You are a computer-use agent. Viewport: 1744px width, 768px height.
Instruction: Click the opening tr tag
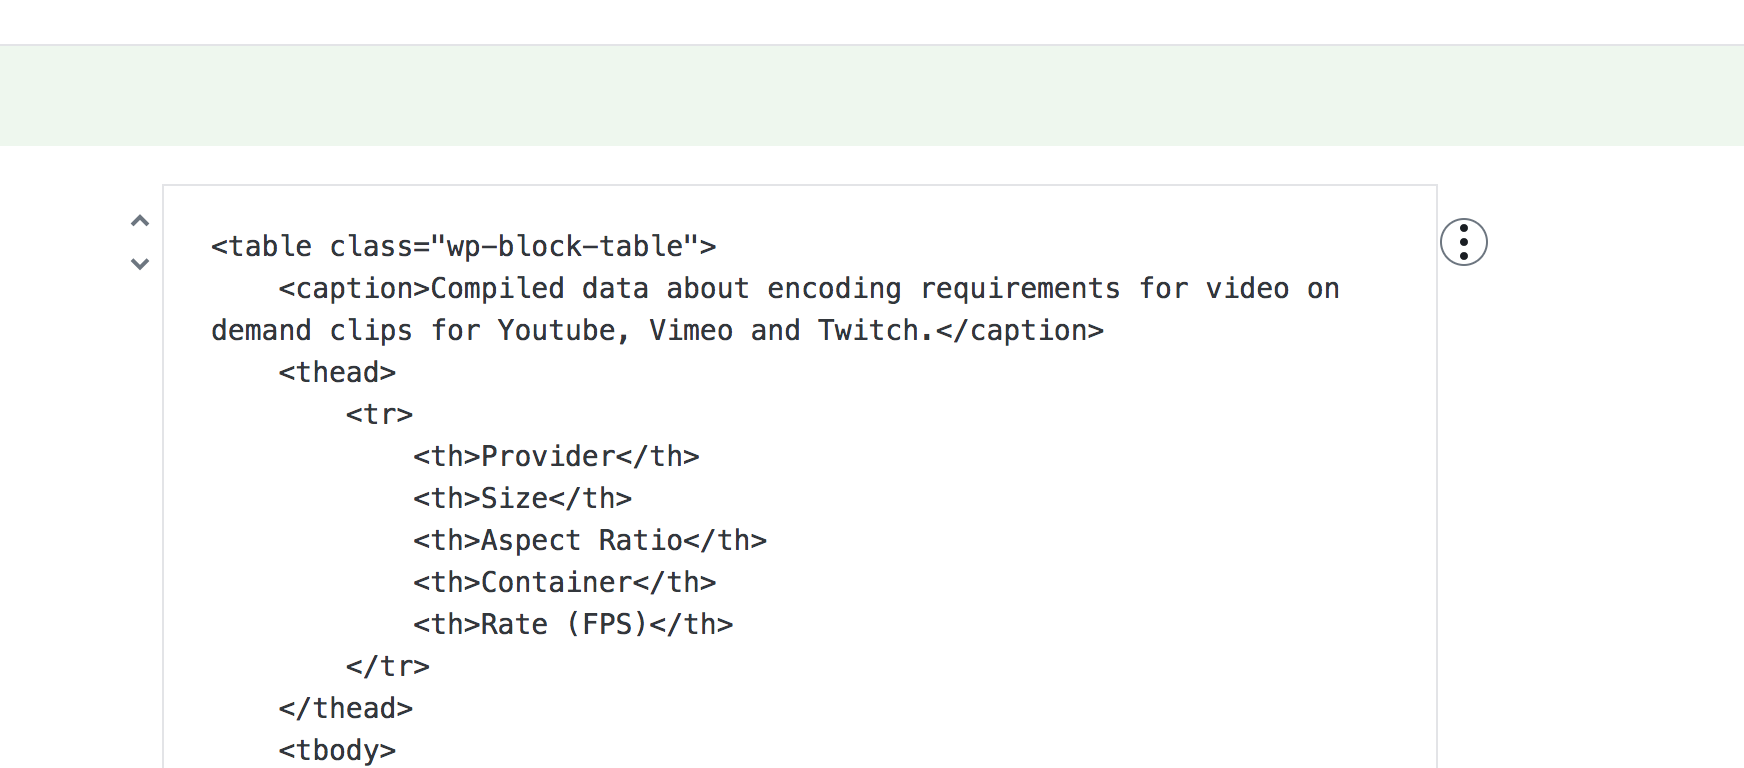pos(379,414)
